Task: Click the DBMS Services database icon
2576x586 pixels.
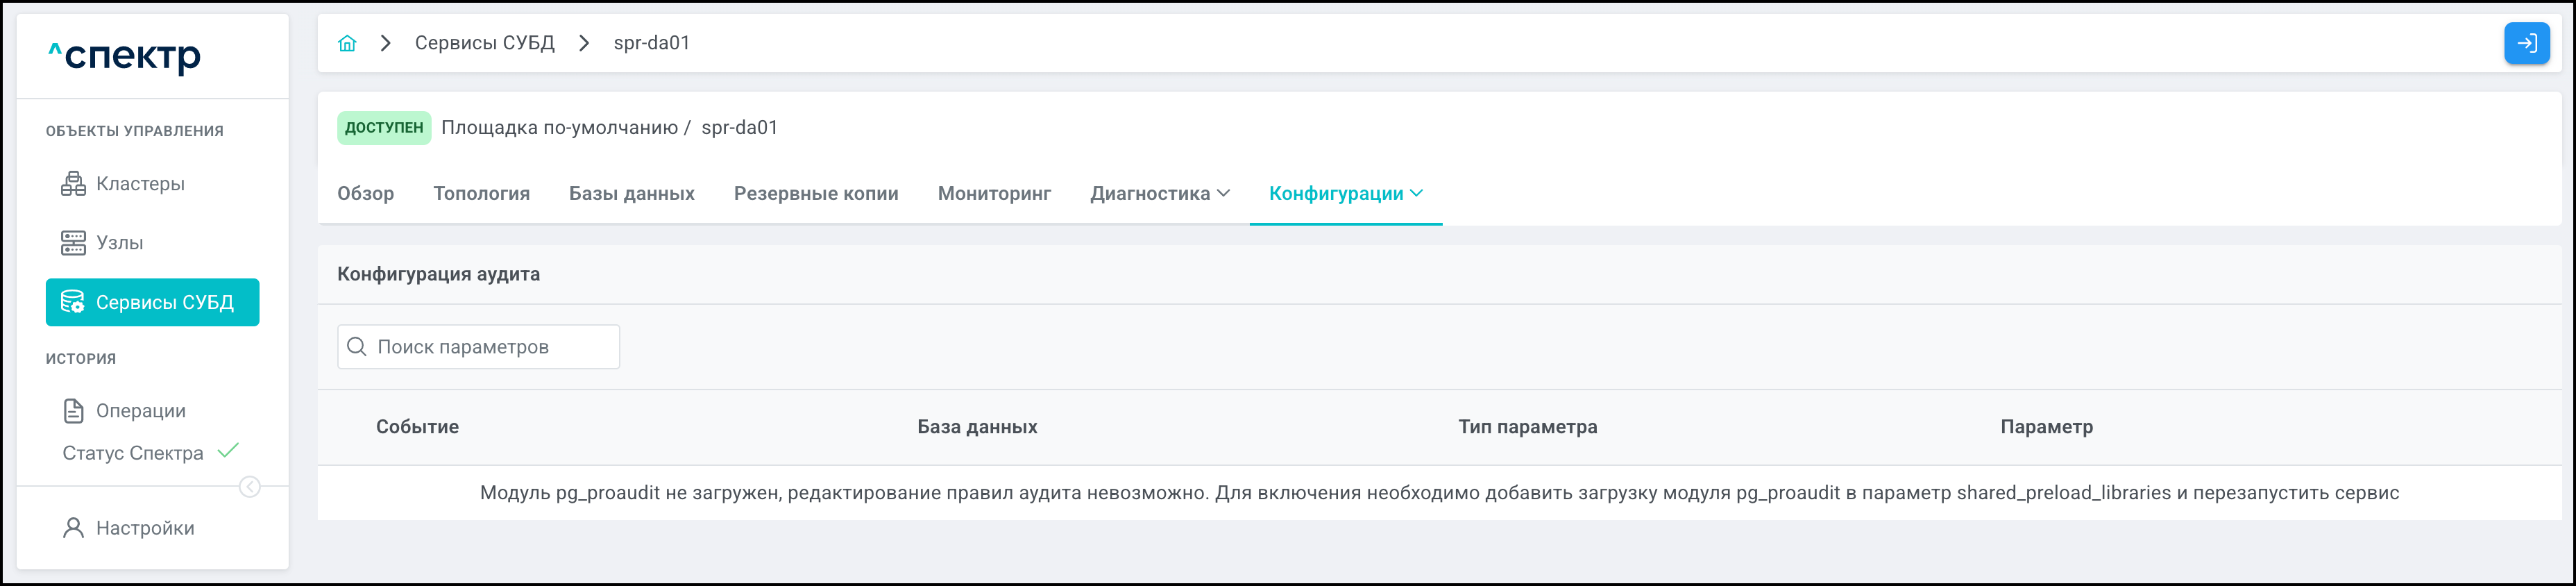Action: [x=73, y=302]
